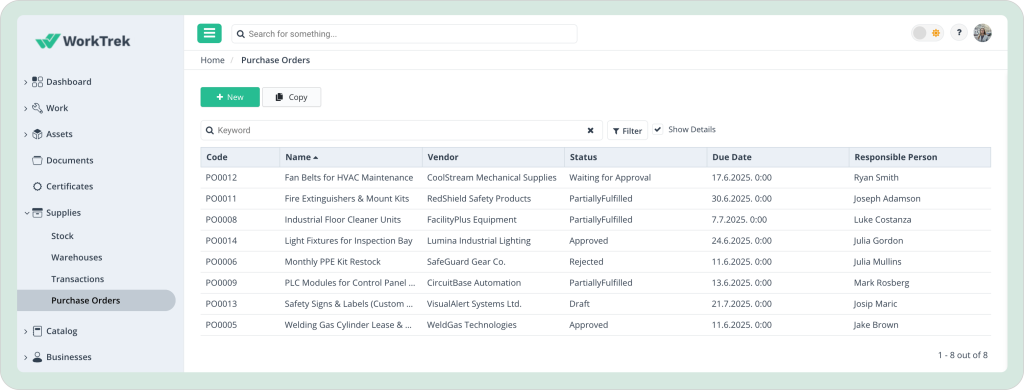
Task: Click due date 21.7.2025. 0:00
Action: [x=742, y=304]
